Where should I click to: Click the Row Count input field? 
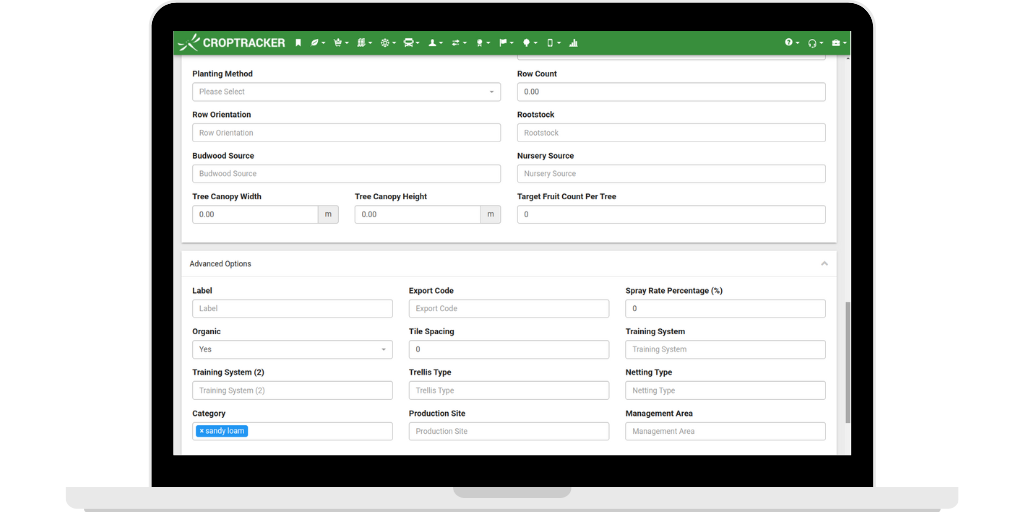coord(670,92)
